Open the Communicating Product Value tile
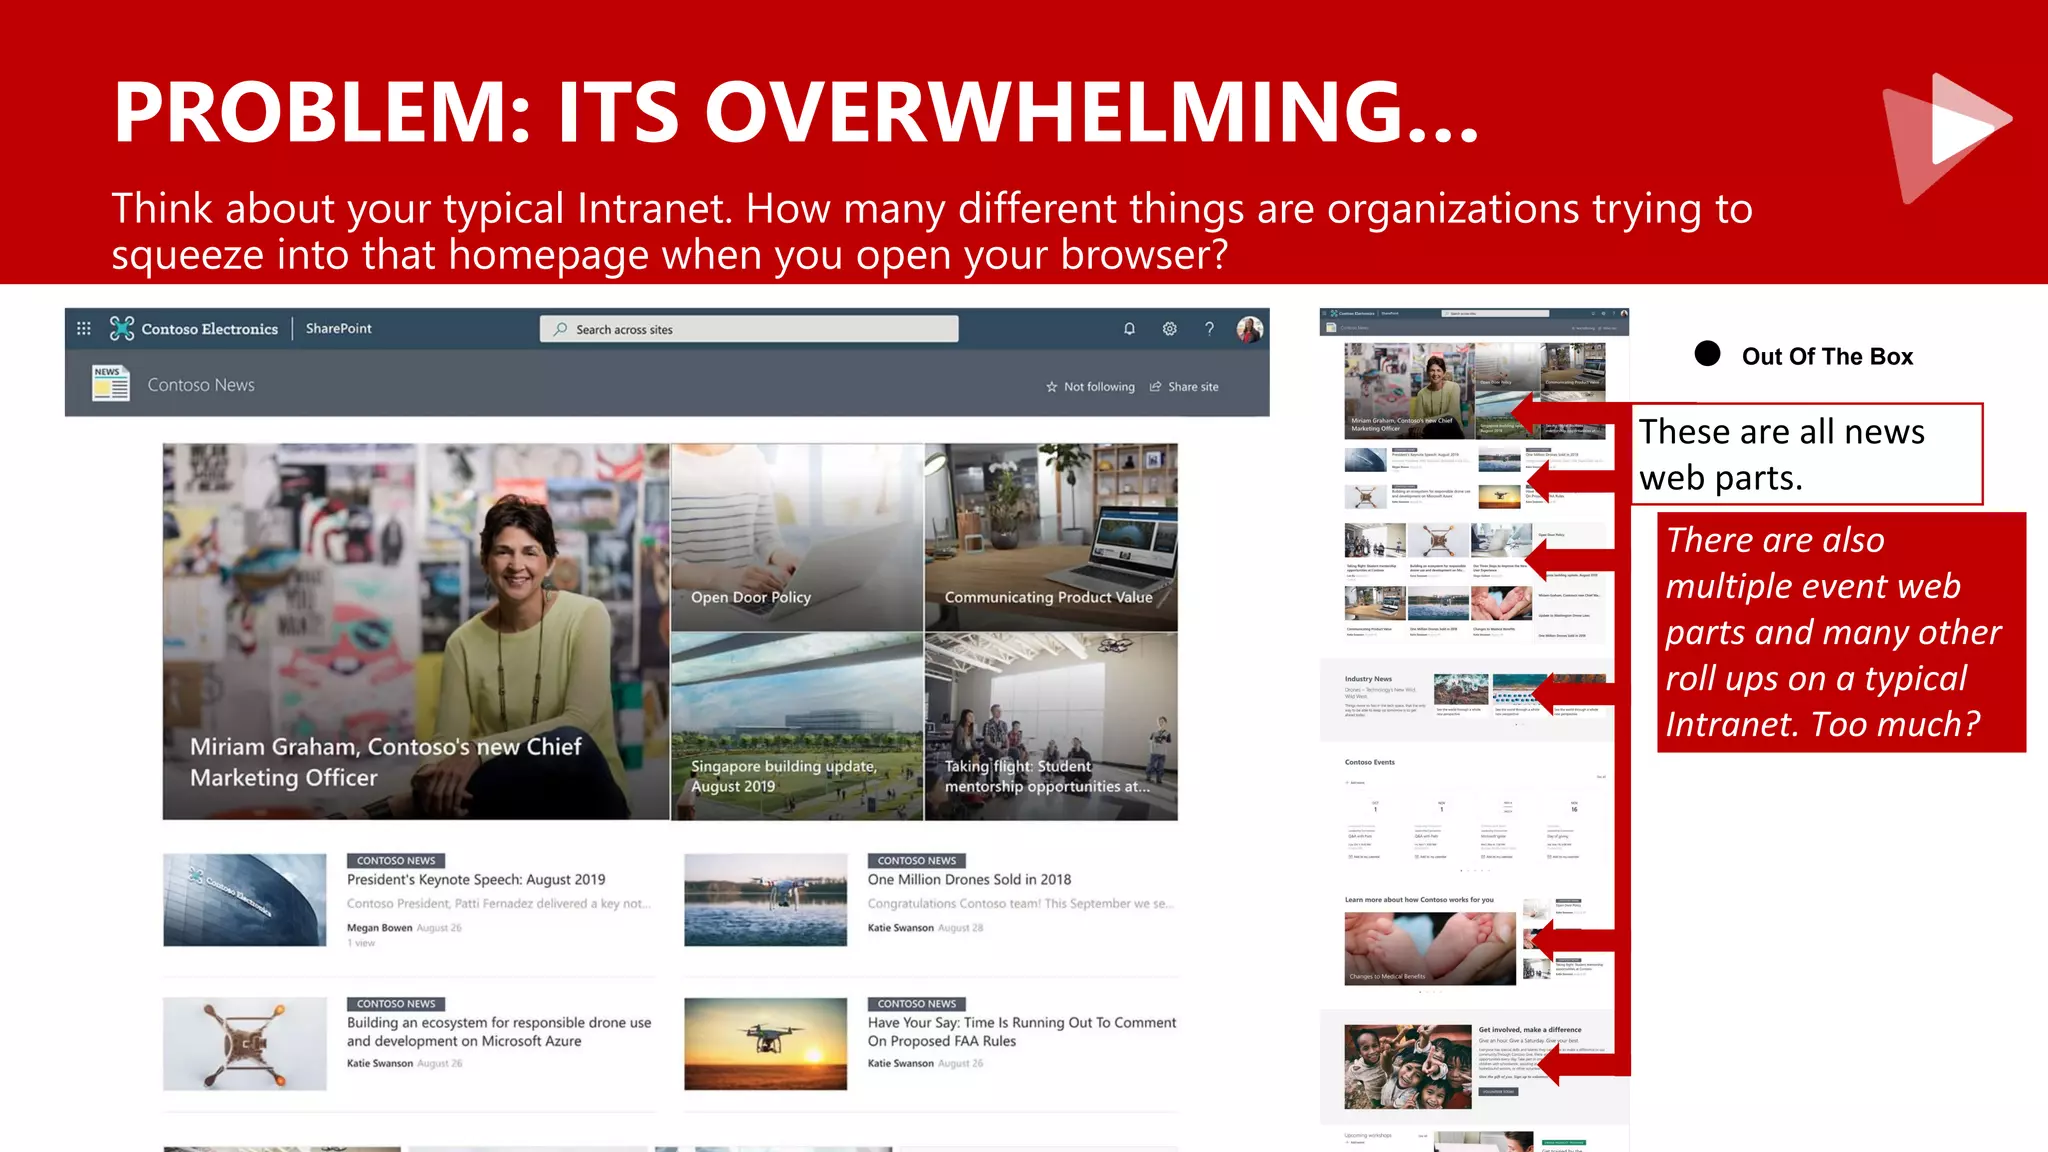This screenshot has width=2048, height=1152. 1051,537
